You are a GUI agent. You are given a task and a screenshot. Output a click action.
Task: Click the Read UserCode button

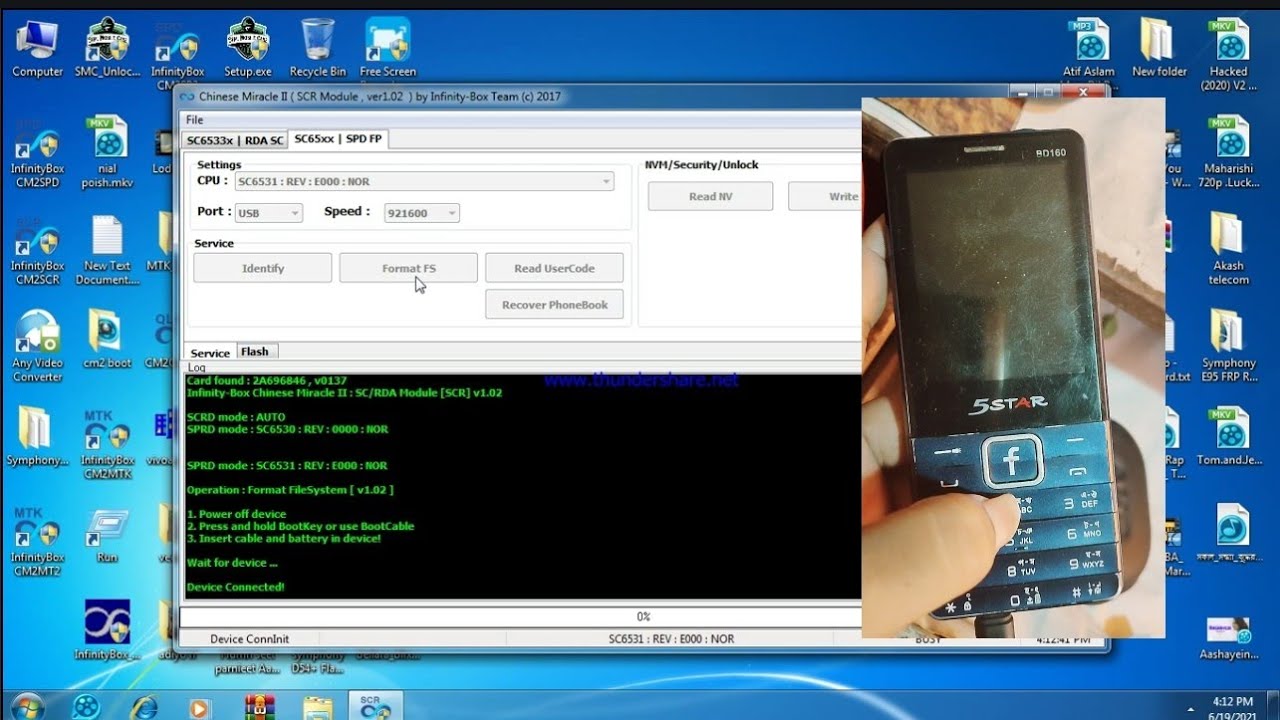pyautogui.click(x=554, y=268)
